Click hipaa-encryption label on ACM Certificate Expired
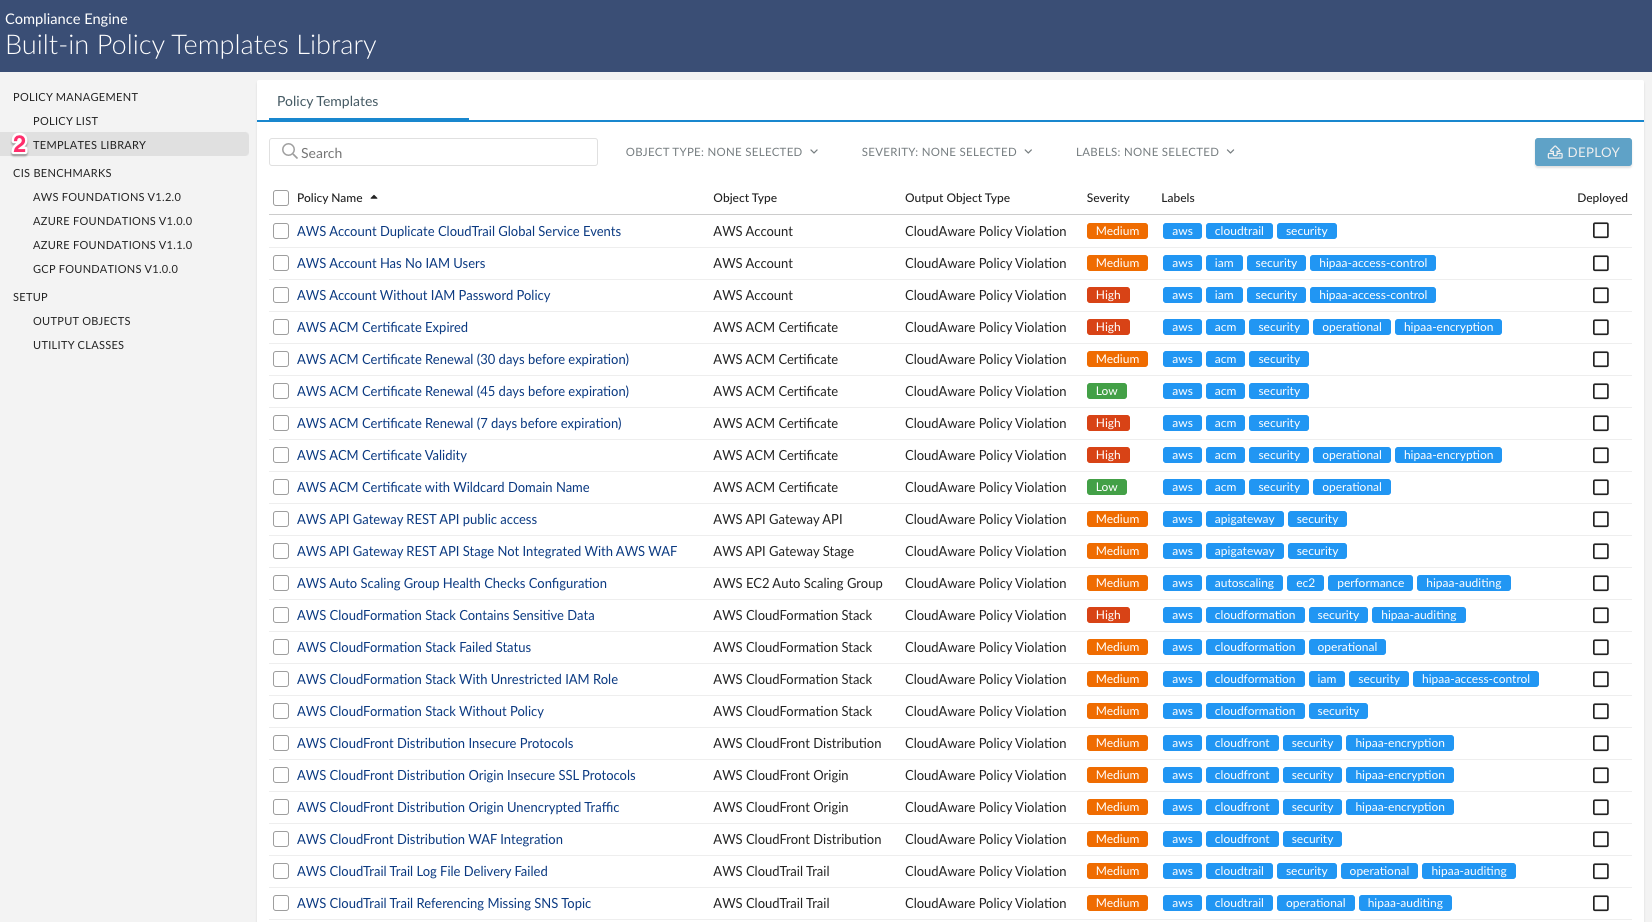1652x922 pixels. pyautogui.click(x=1447, y=327)
